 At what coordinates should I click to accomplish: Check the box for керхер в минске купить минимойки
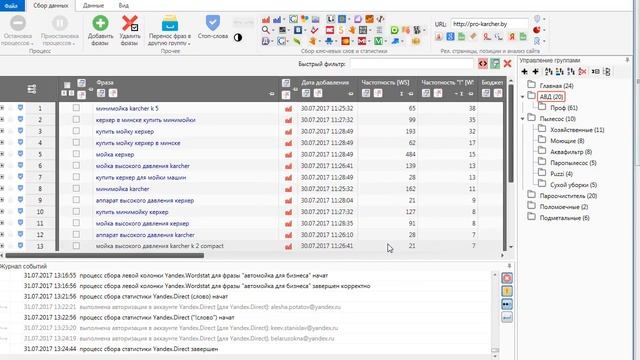tap(76, 120)
